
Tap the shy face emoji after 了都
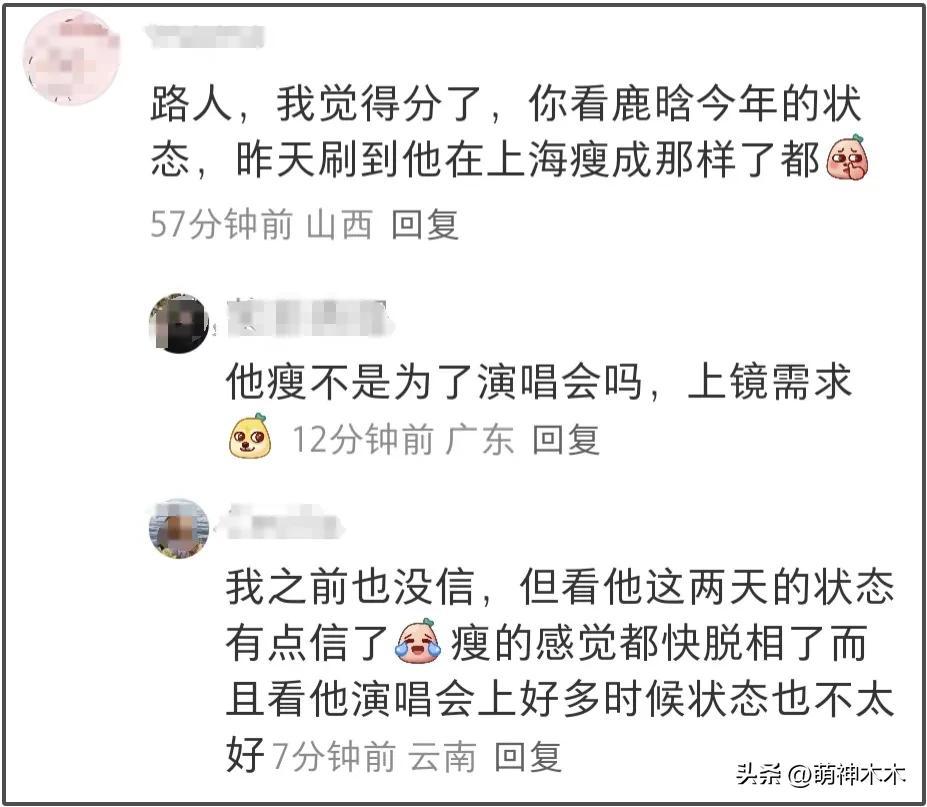[x=848, y=157]
